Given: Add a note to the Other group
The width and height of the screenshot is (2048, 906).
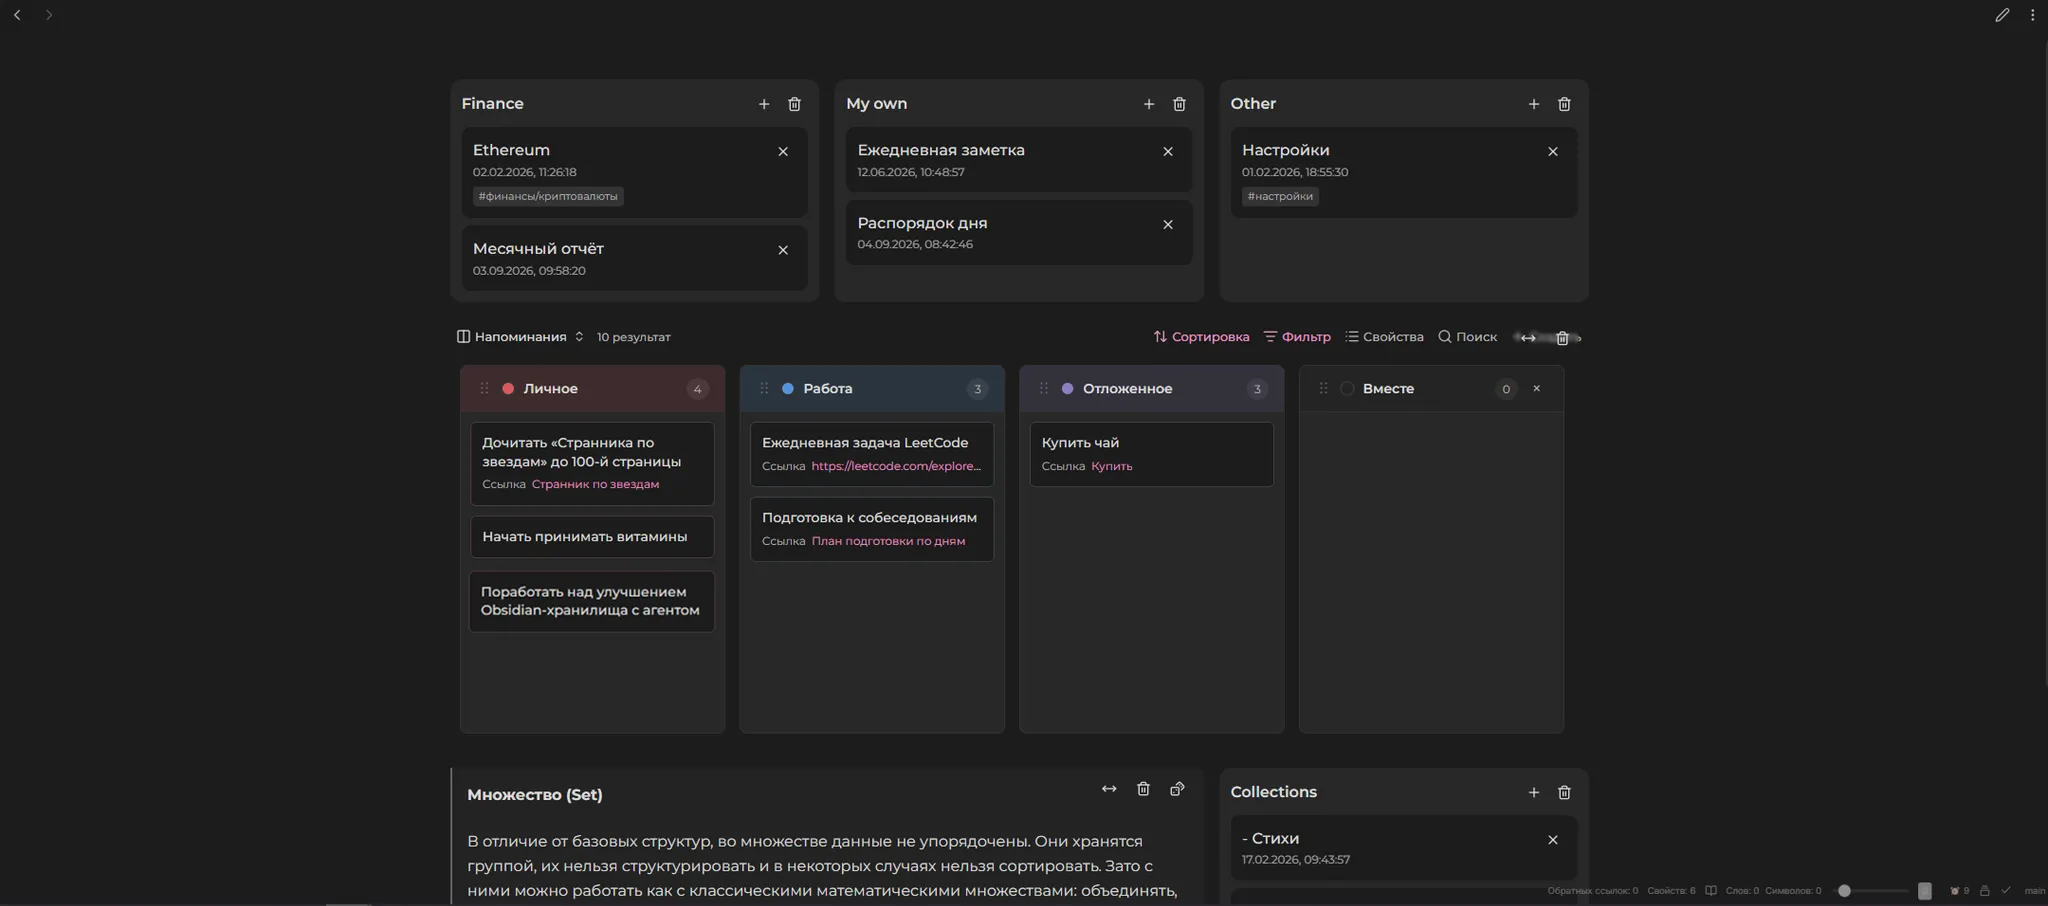Looking at the screenshot, I should click(x=1534, y=104).
